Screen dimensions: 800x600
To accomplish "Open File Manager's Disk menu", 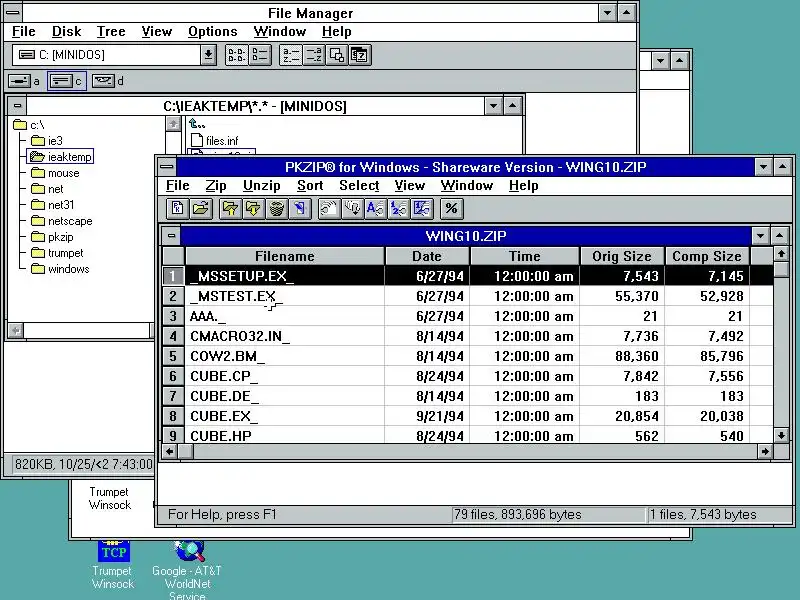I will click(x=66, y=32).
